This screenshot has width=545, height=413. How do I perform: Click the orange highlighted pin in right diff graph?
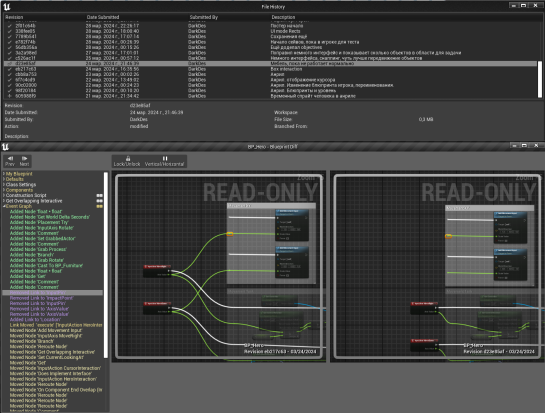[x=448, y=236]
